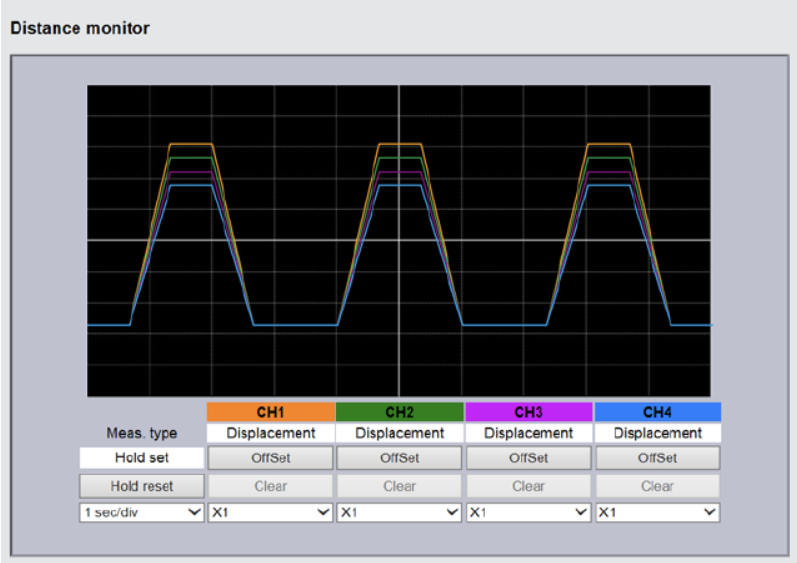Open the CH1 X1 magnification dropdown
This screenshot has width=797, height=563.
(x=270, y=512)
